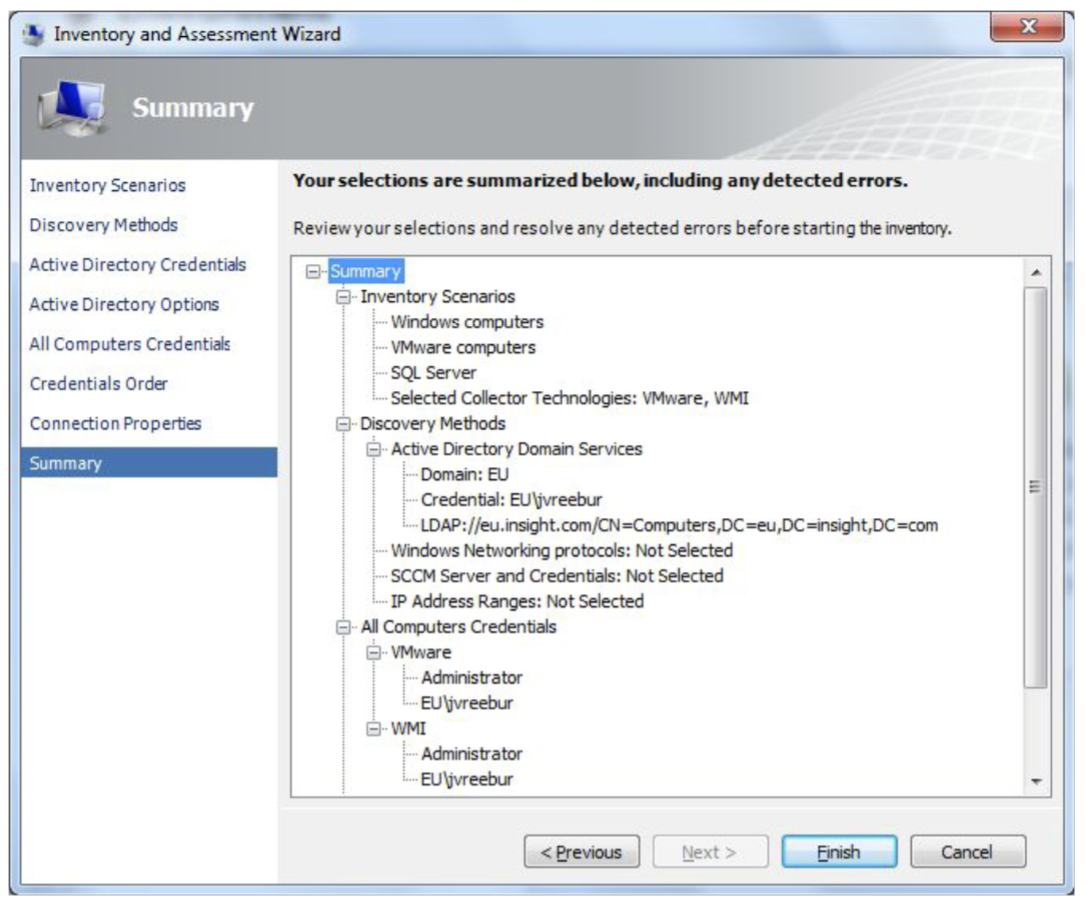1086x906 pixels.
Task: Go to the Credentials Order step
Action: (x=98, y=384)
